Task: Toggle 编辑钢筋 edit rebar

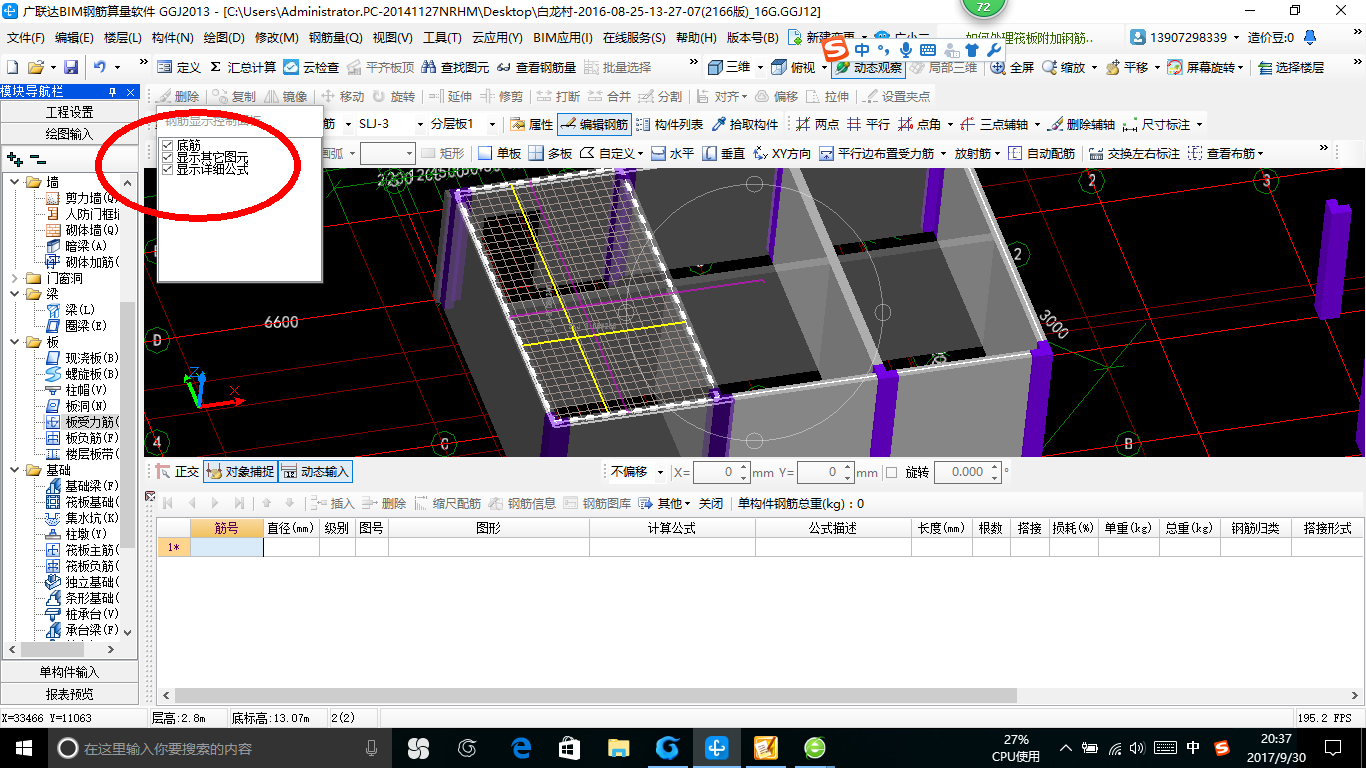Action: (x=594, y=125)
